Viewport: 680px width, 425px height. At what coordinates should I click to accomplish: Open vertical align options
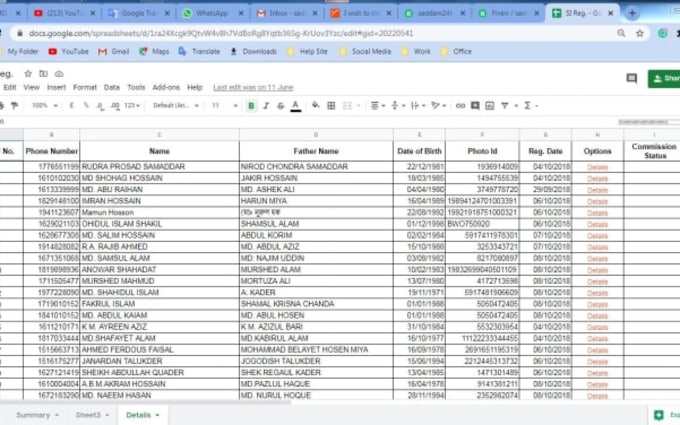click(x=398, y=105)
